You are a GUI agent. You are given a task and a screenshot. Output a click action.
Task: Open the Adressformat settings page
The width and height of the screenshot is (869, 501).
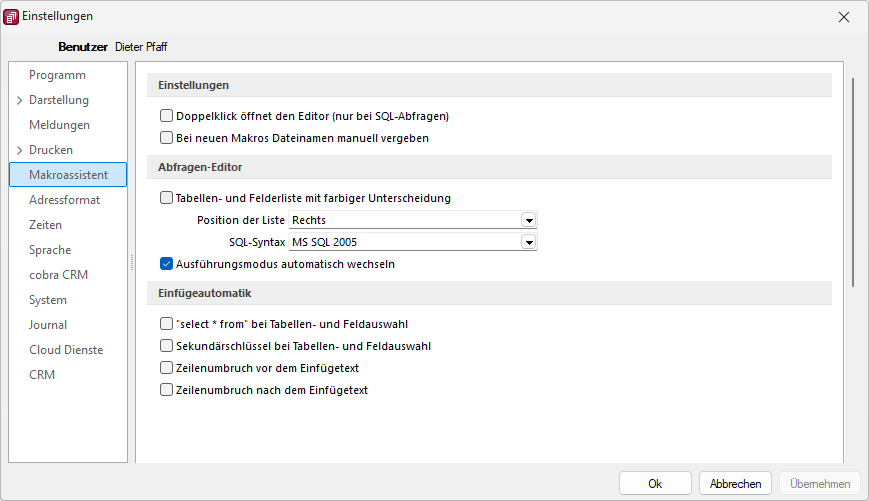(64, 200)
